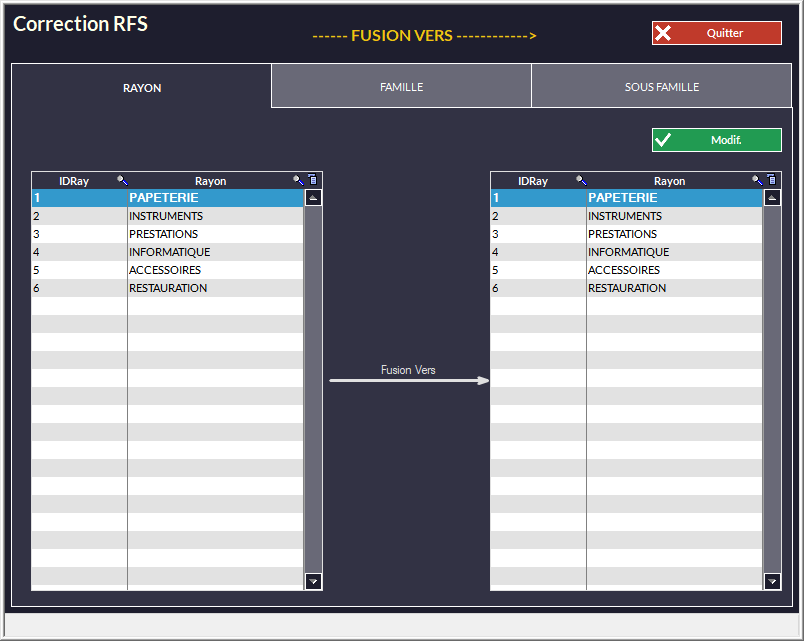This screenshot has height=641, width=804.
Task: Select INSTRUMENTS in the left table
Action: click(x=166, y=216)
